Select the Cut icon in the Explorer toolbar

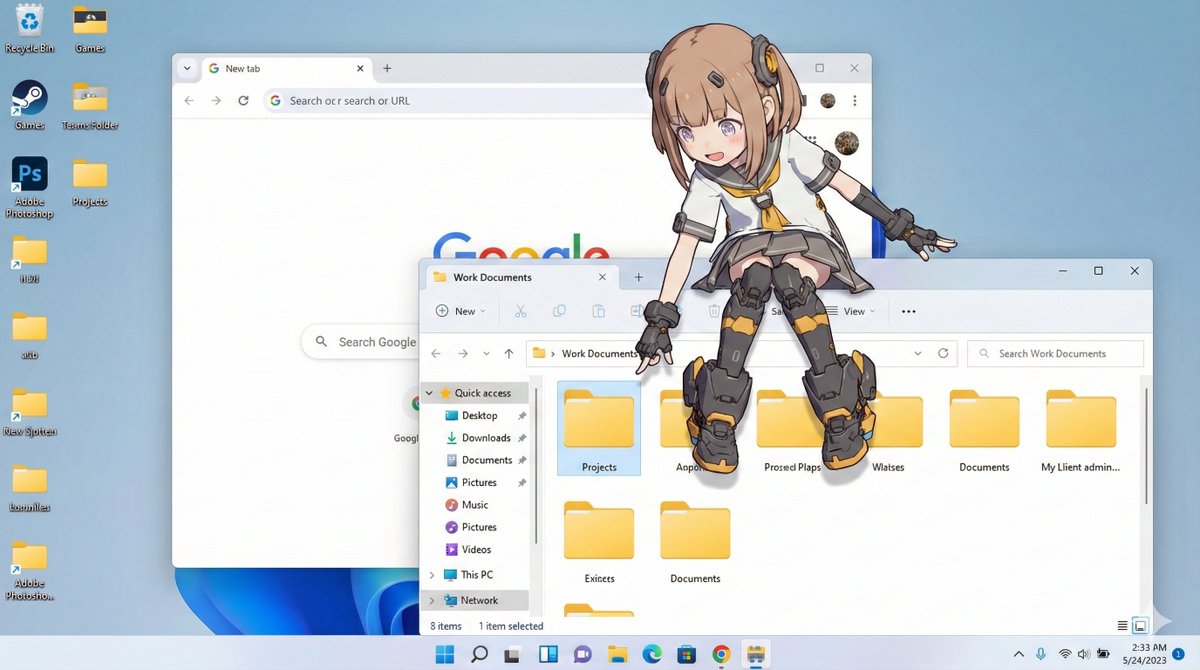[x=520, y=311]
